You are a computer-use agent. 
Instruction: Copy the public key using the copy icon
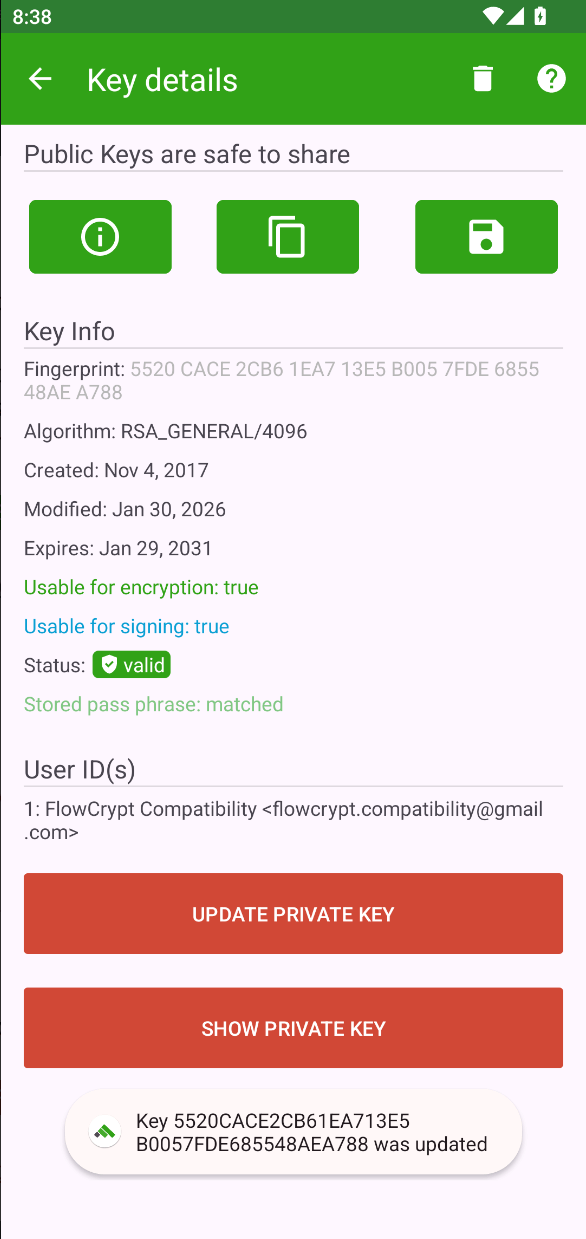coord(287,236)
